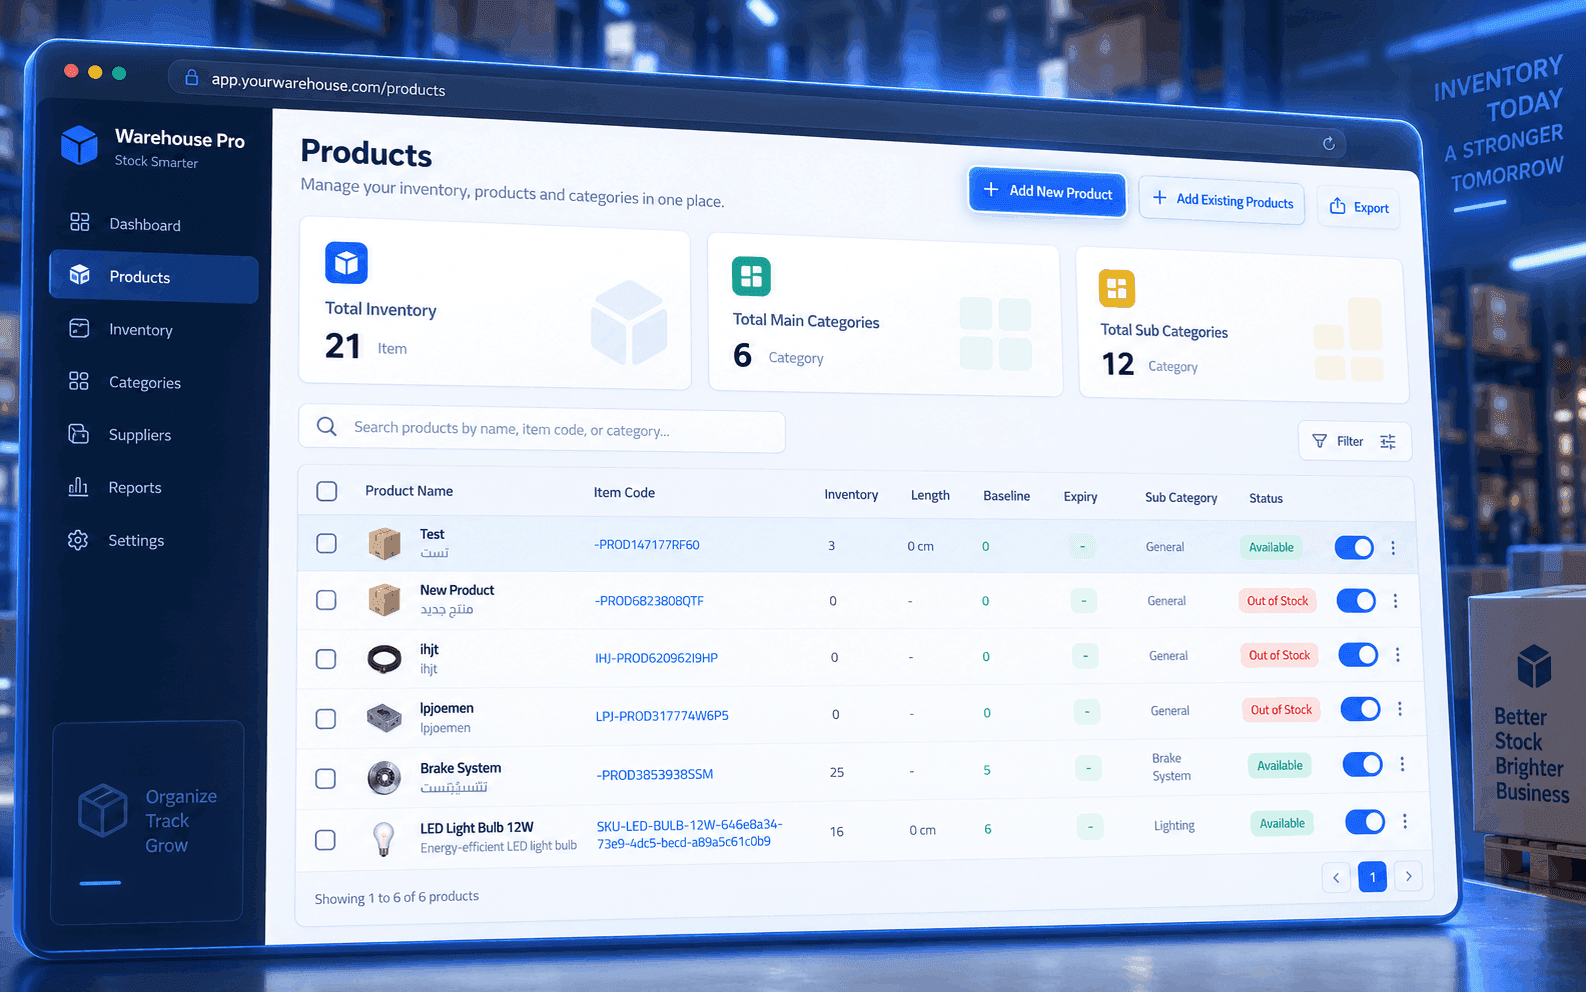The height and width of the screenshot is (992, 1586).
Task: Click the filter sliders icon
Action: (1388, 442)
